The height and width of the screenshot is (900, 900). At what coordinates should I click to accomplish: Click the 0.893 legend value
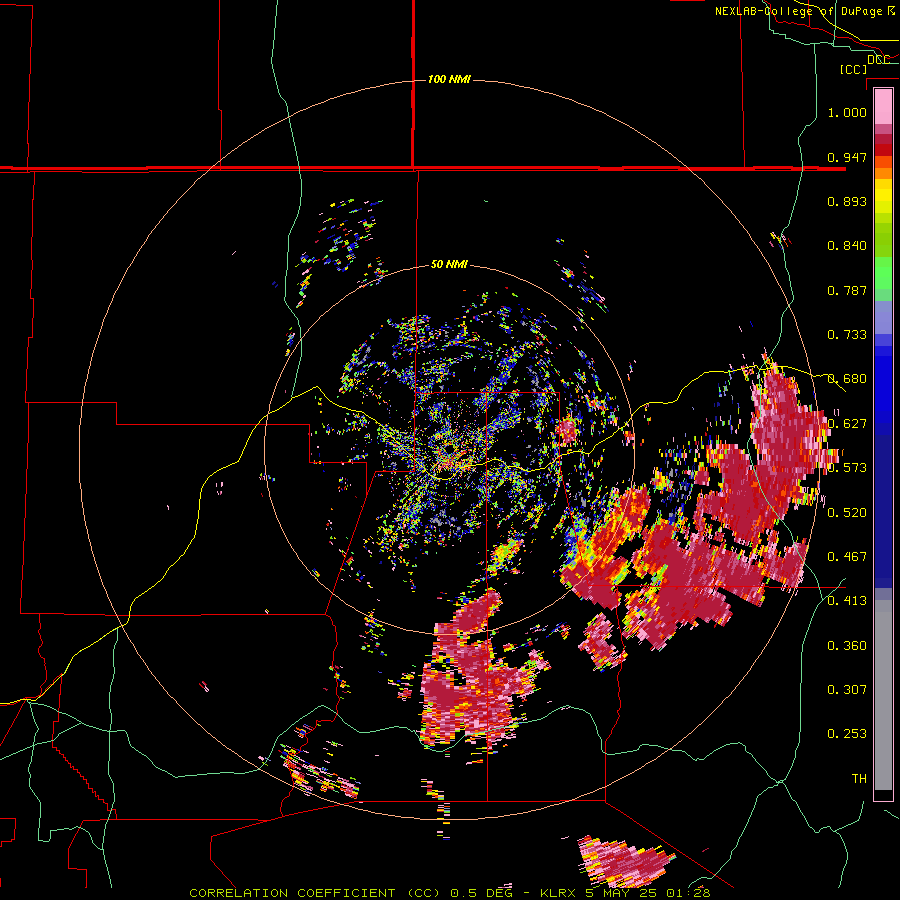coord(847,201)
